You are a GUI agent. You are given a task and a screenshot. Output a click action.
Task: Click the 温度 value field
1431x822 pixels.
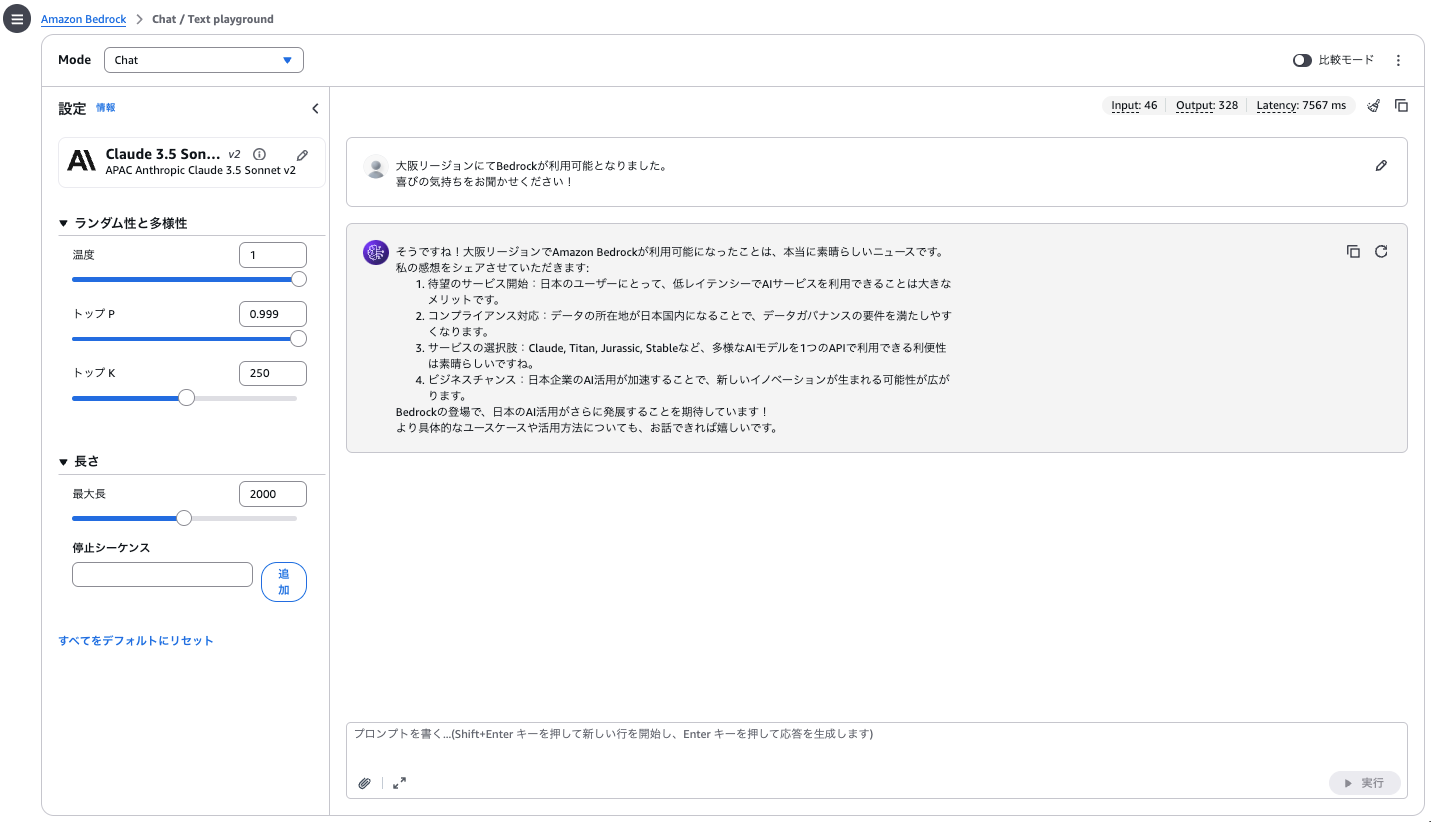tap(273, 255)
